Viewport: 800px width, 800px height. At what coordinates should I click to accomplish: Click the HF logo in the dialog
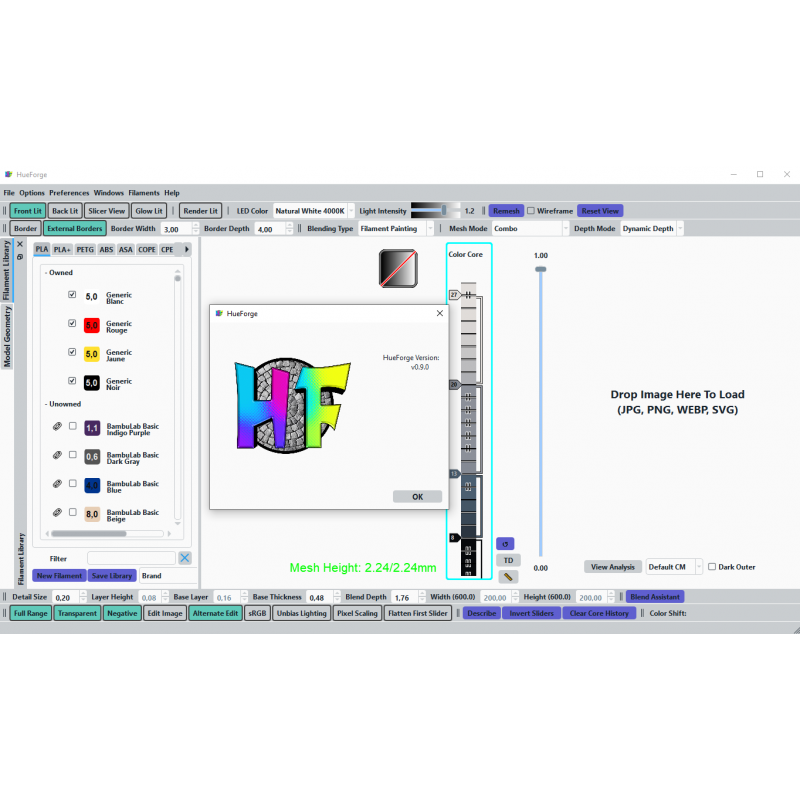[292, 405]
